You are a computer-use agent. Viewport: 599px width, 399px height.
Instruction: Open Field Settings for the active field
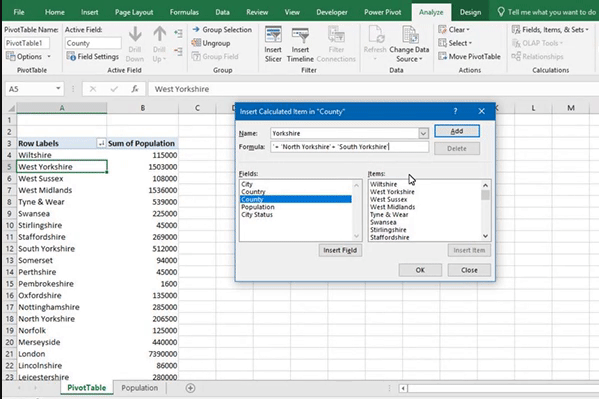pos(92,57)
